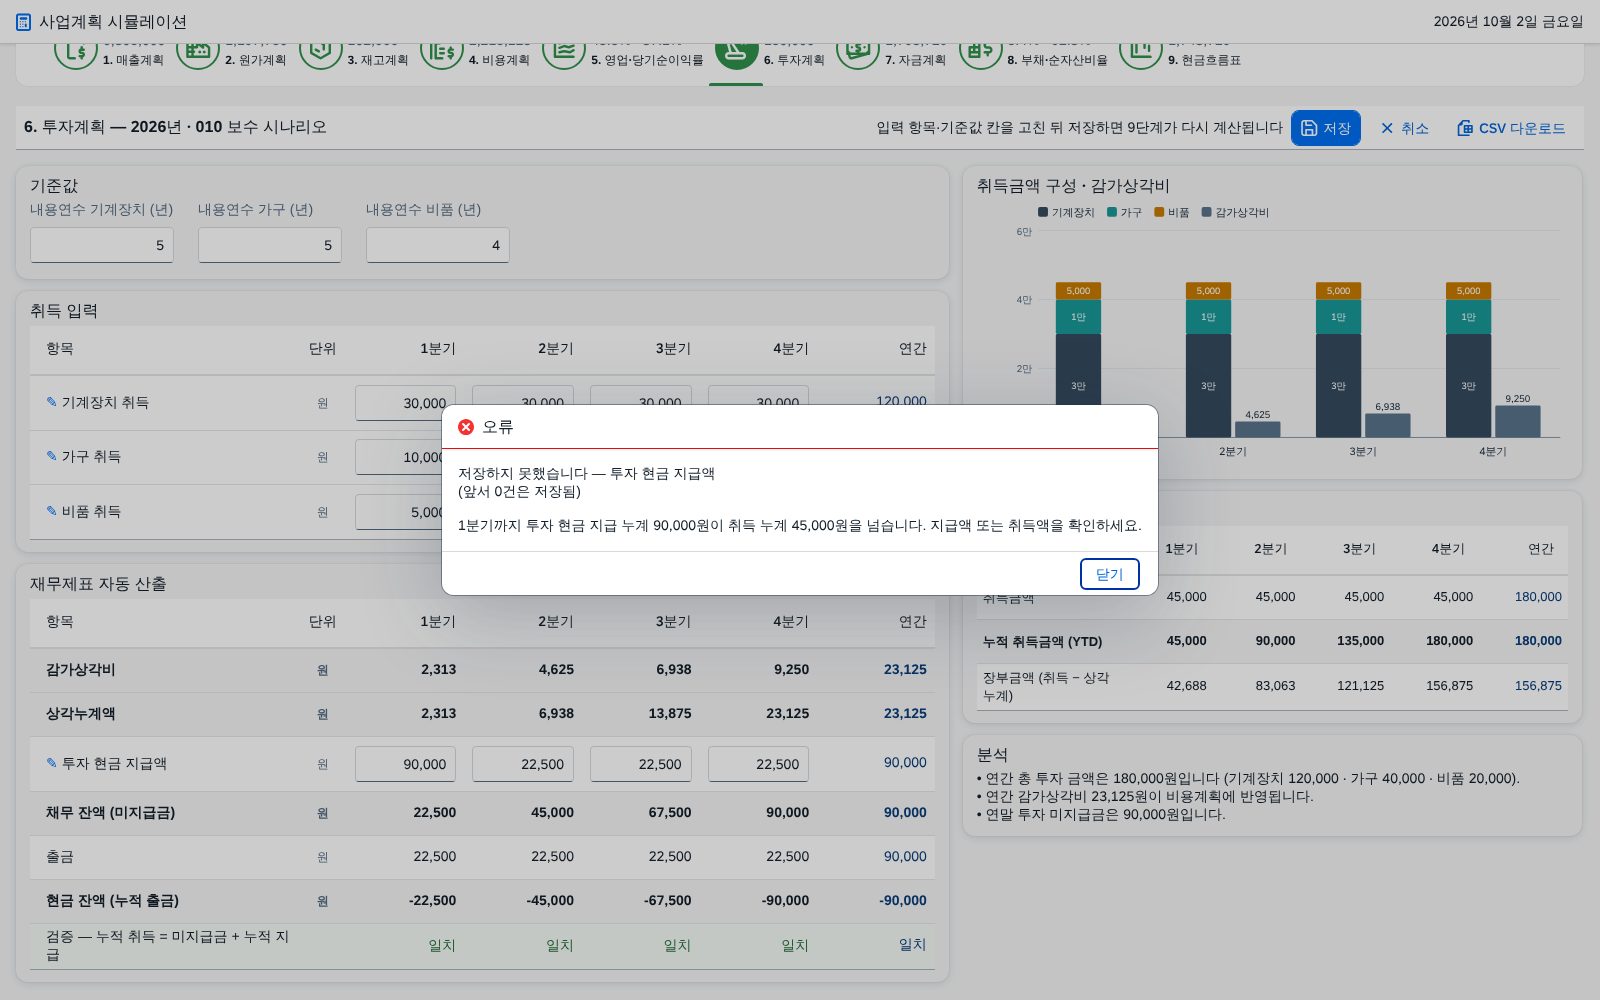This screenshot has height=1000, width=1600.
Task: Save the plan with the 저장 button
Action: click(1326, 128)
